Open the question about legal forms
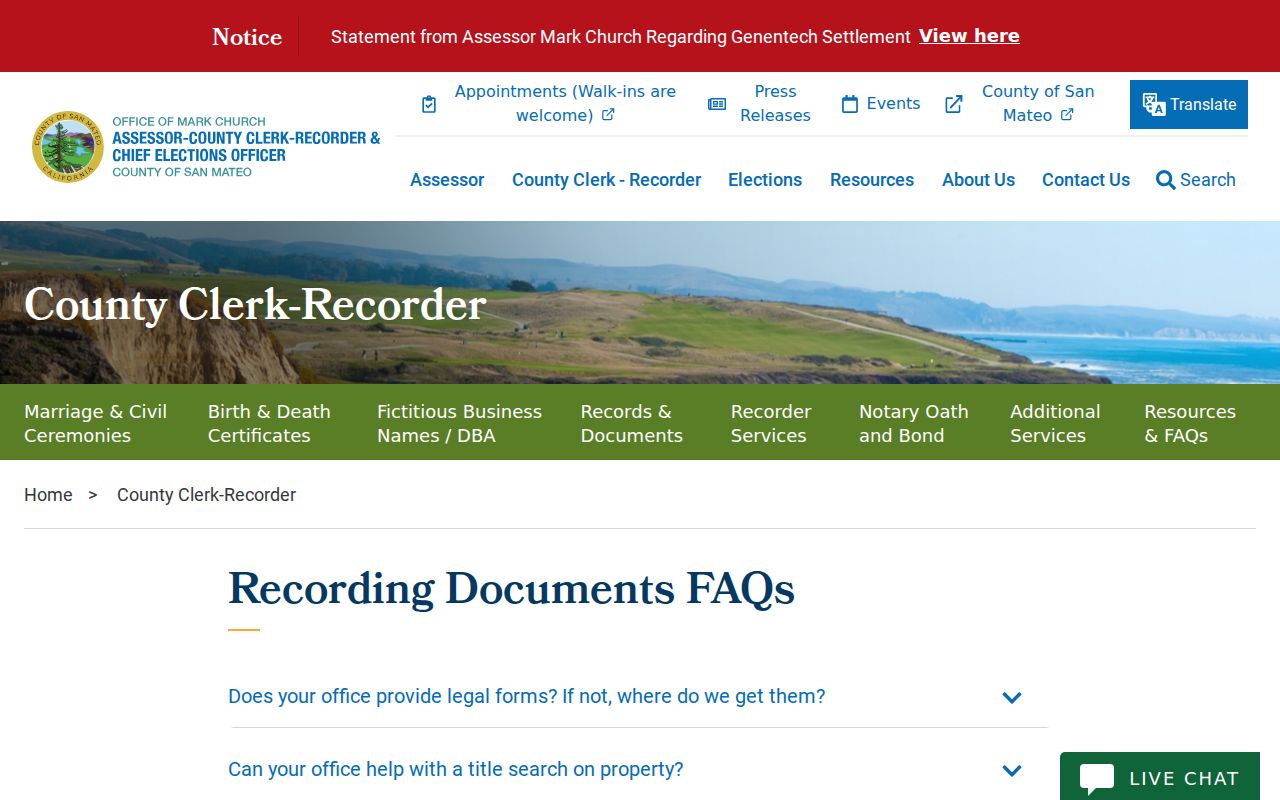Viewport: 1280px width, 800px height. click(527, 696)
